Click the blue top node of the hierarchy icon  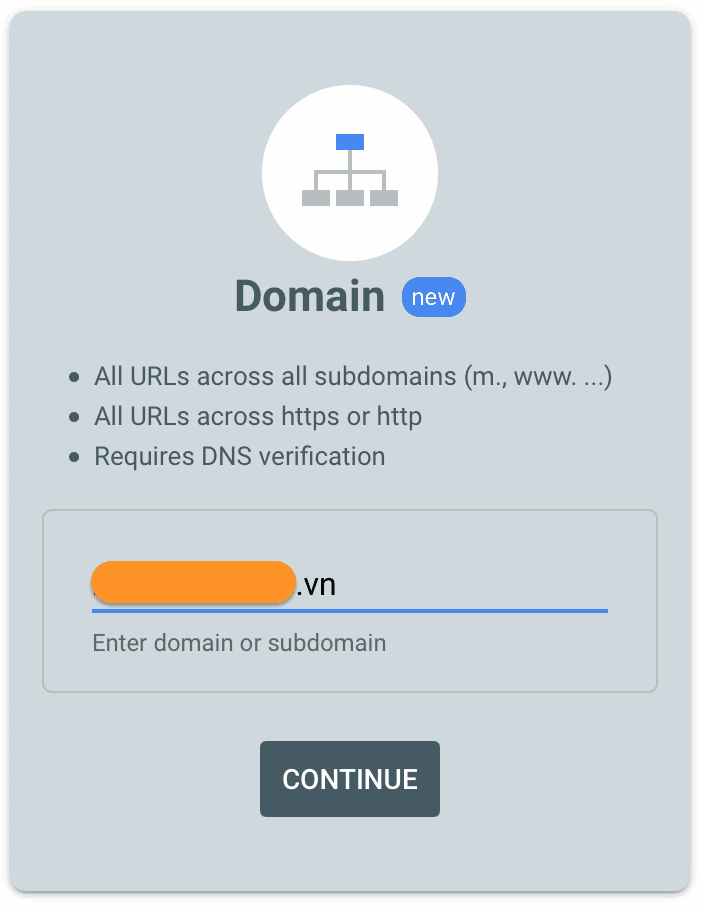[349, 142]
